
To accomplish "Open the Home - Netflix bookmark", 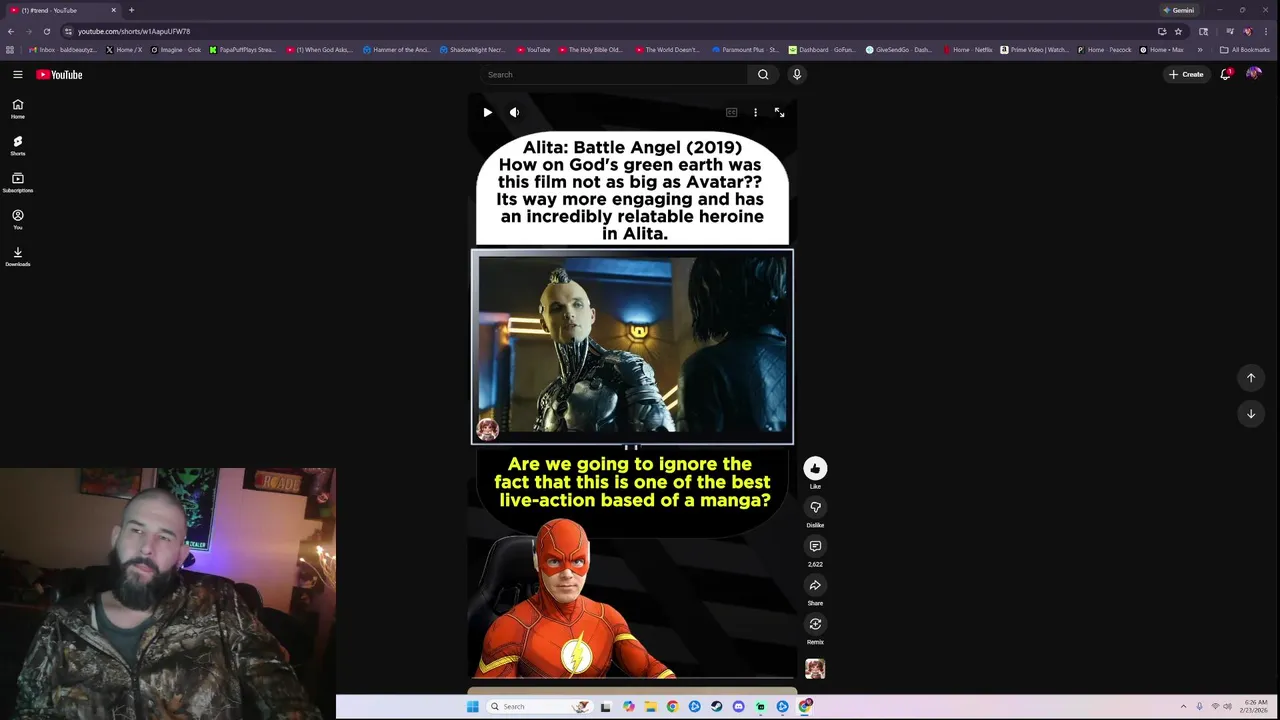I will (968, 50).
